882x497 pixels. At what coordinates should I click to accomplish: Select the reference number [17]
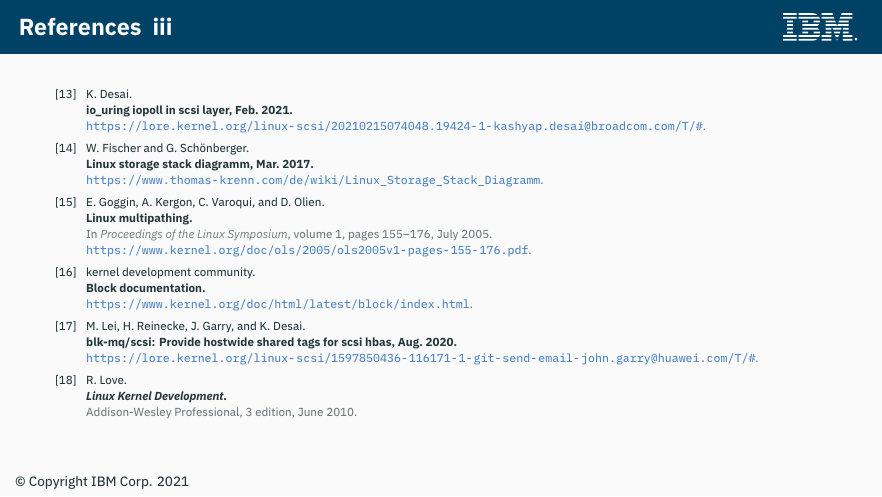coord(65,326)
